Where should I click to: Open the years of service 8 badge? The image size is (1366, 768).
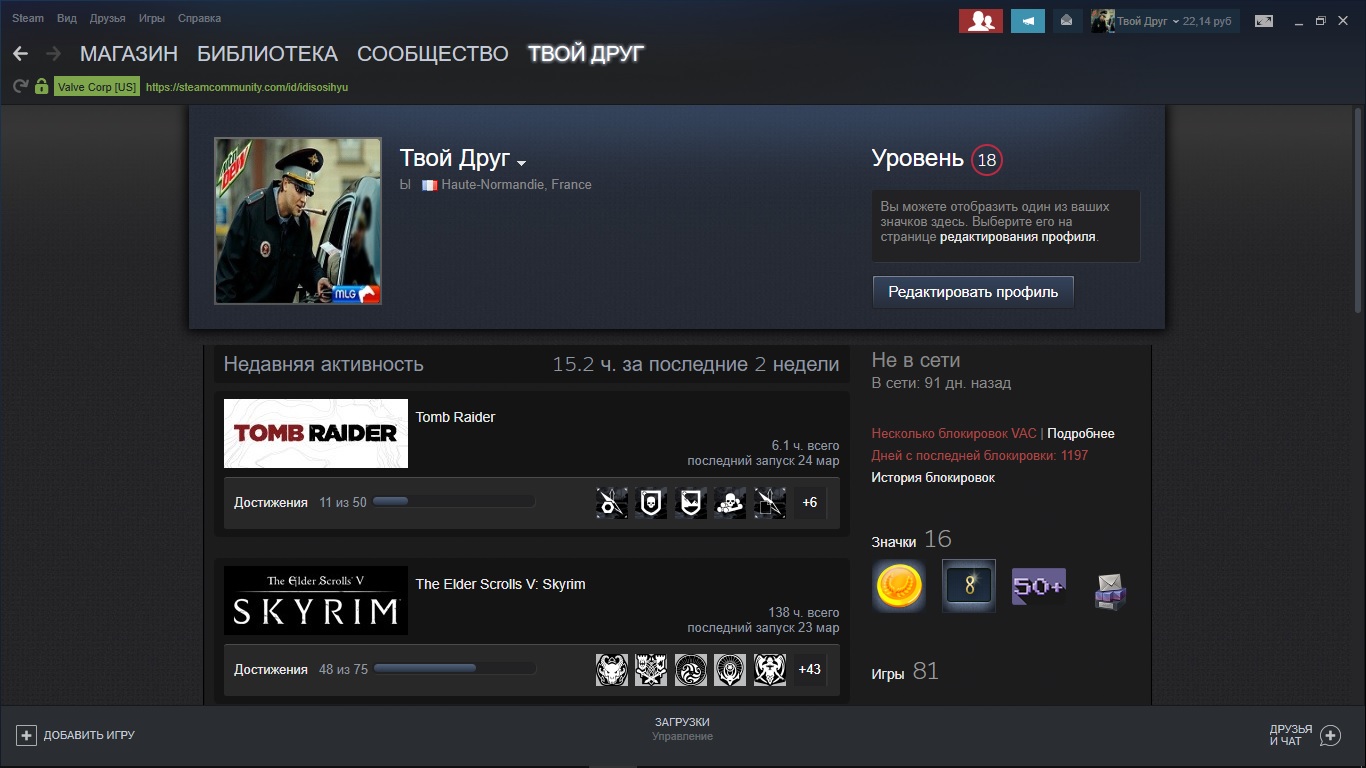969,586
